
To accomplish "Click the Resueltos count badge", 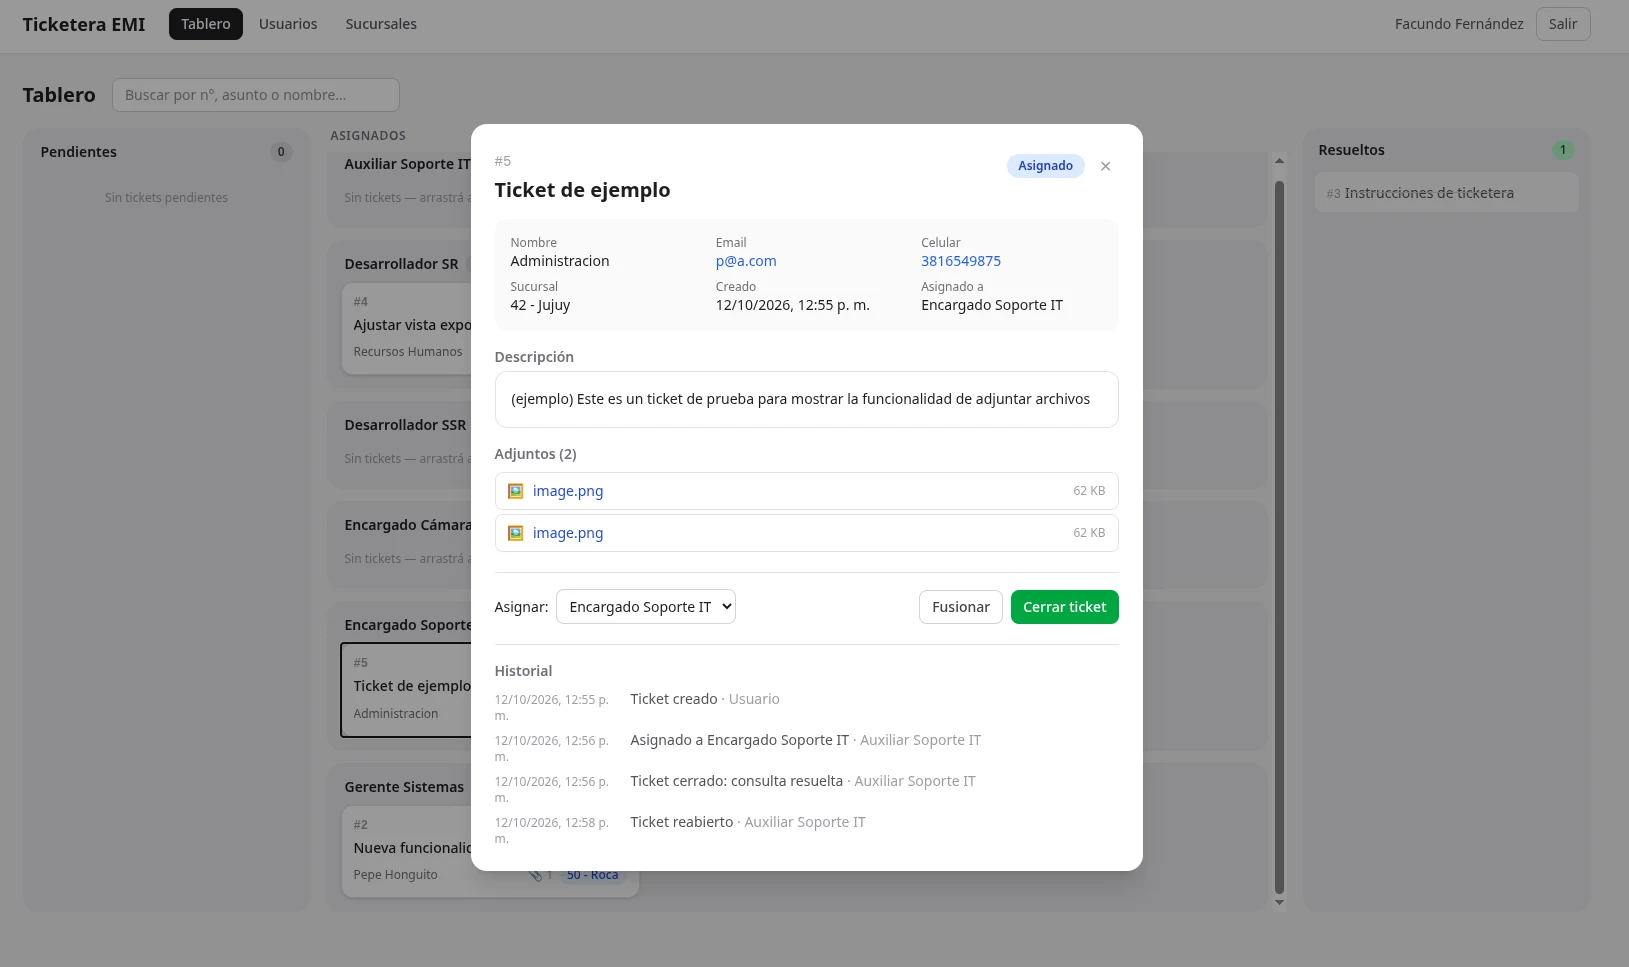I will click(x=1563, y=150).
